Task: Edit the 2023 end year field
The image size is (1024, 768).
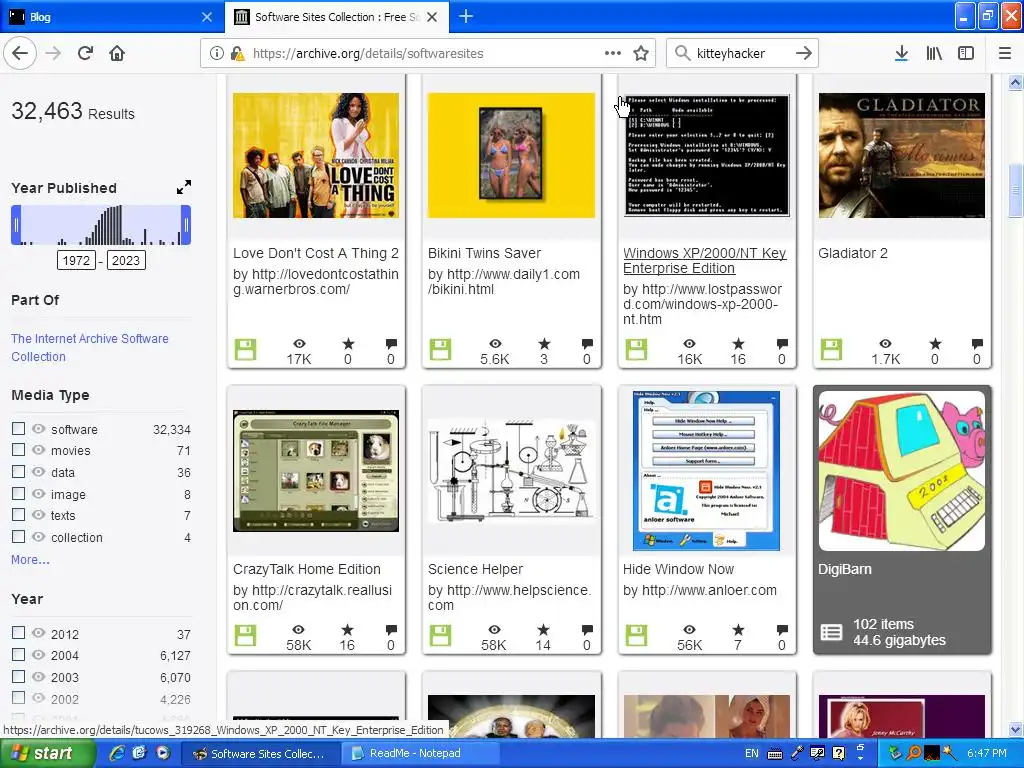Action: click(126, 261)
